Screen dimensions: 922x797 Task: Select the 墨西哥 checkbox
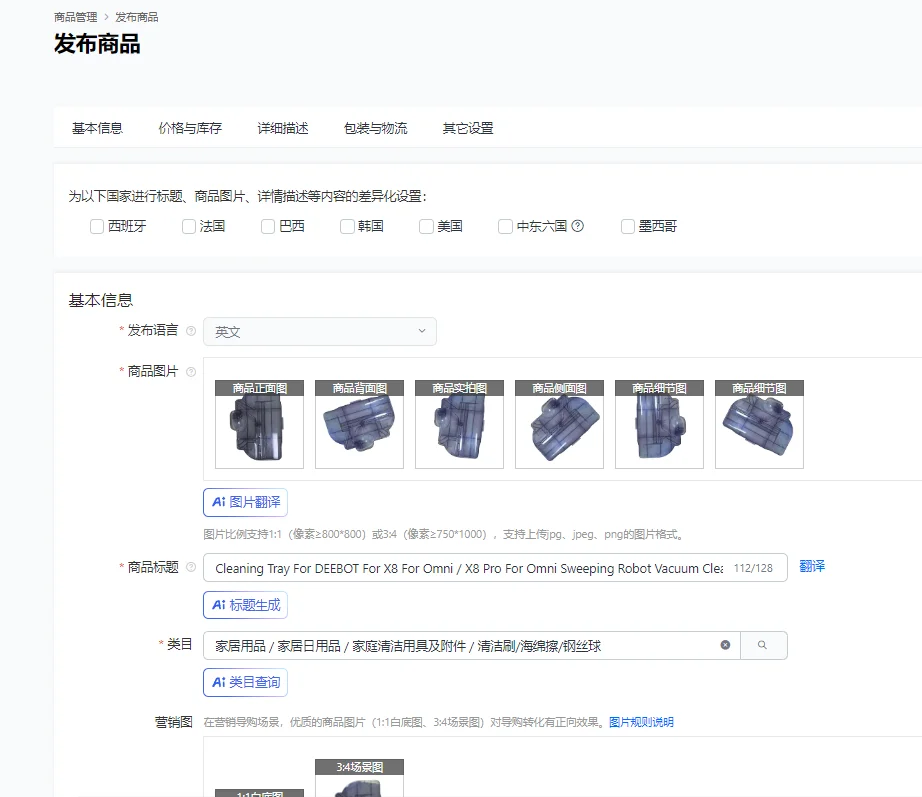627,226
